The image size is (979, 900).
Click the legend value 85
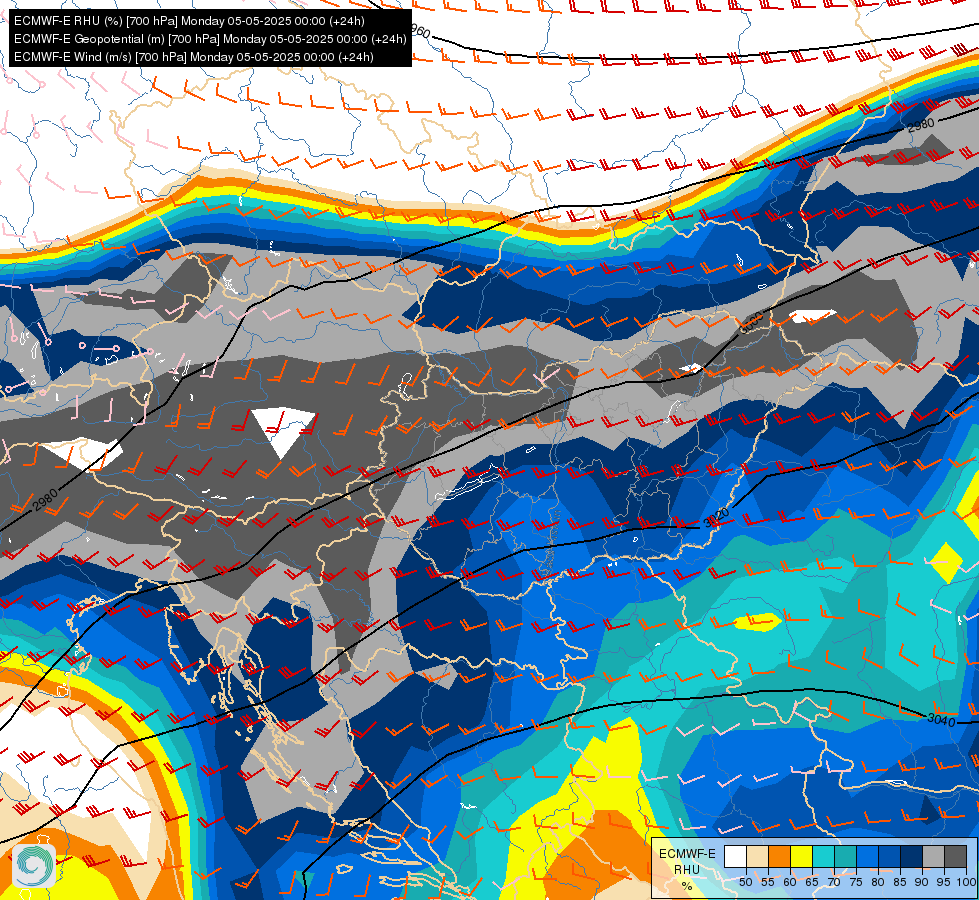coord(900,882)
